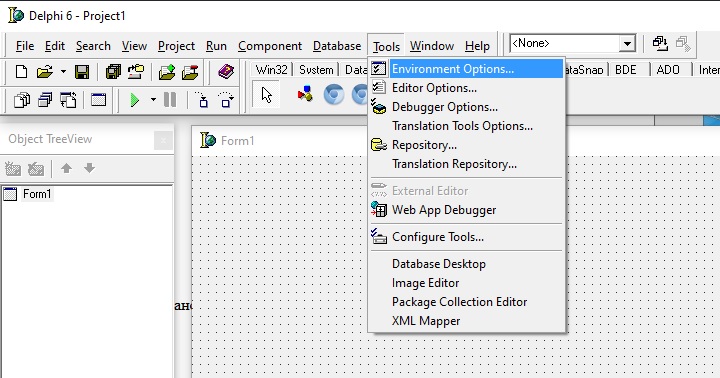Switch to BDE component palette tab
This screenshot has height=378, width=720.
click(x=625, y=70)
